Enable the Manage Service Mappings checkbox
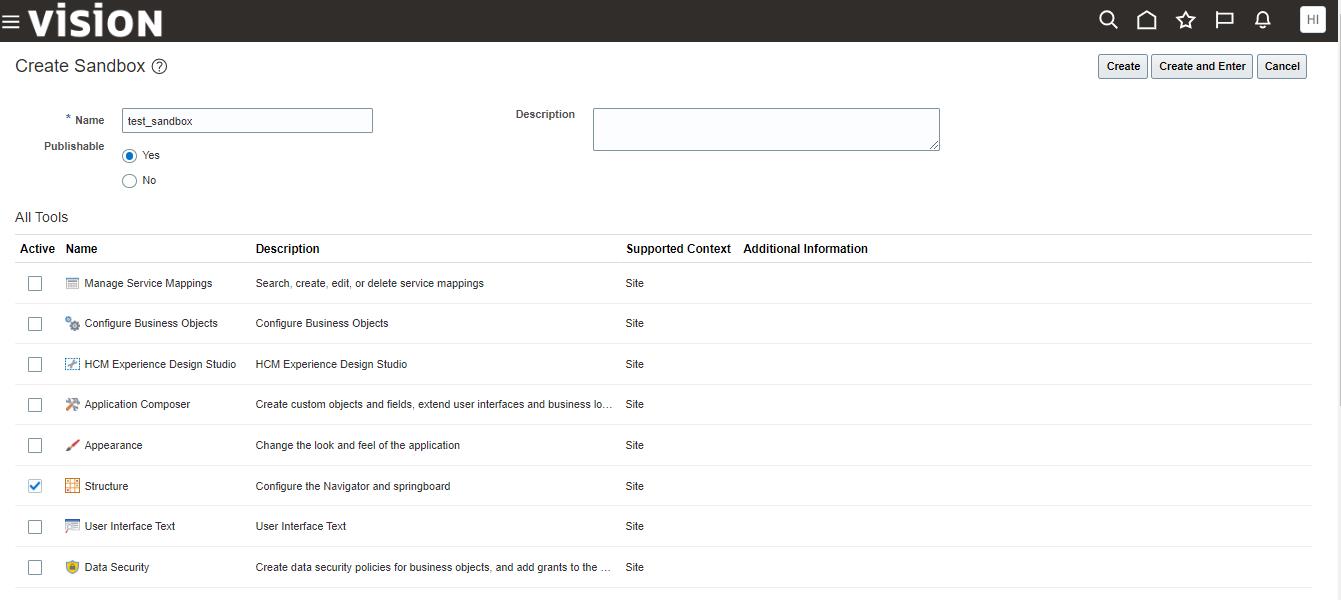1341x600 pixels. click(35, 284)
